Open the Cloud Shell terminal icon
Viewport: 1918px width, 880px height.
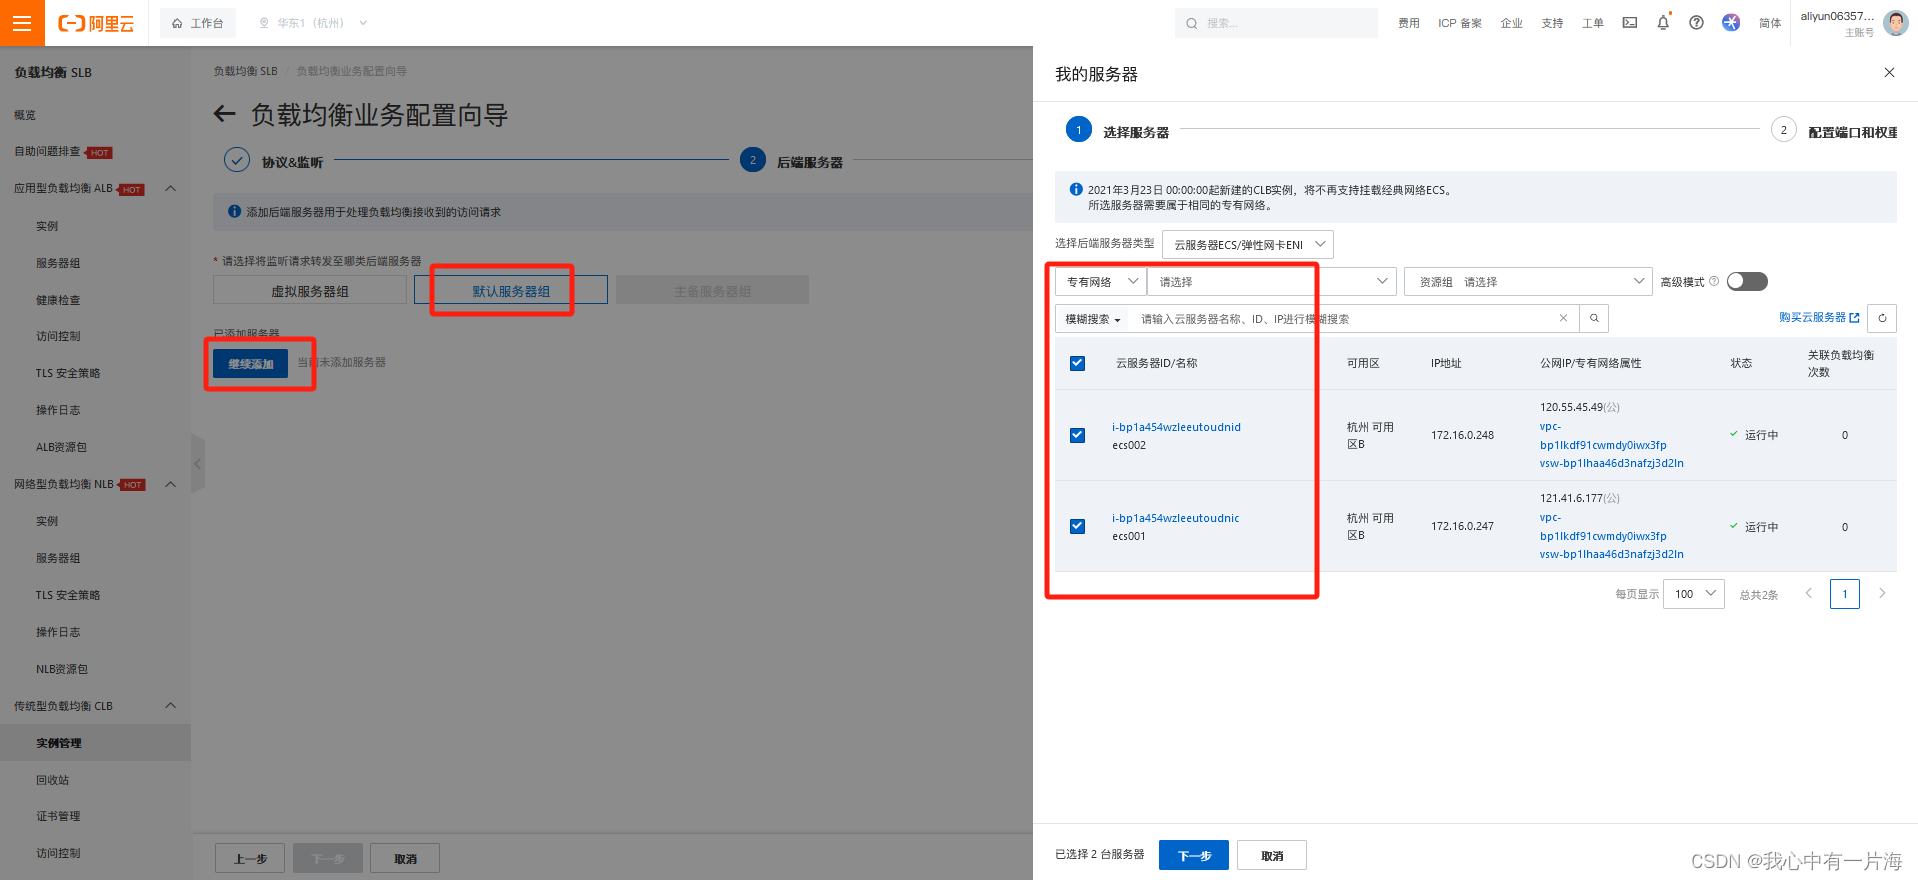point(1630,22)
